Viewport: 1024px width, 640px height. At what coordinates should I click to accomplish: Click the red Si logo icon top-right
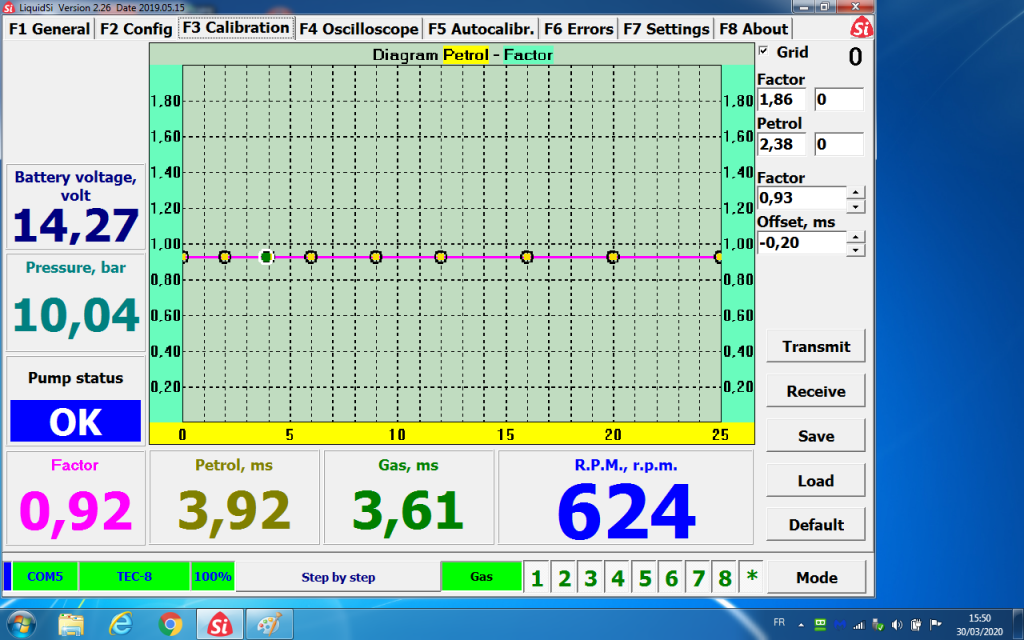pos(859,28)
